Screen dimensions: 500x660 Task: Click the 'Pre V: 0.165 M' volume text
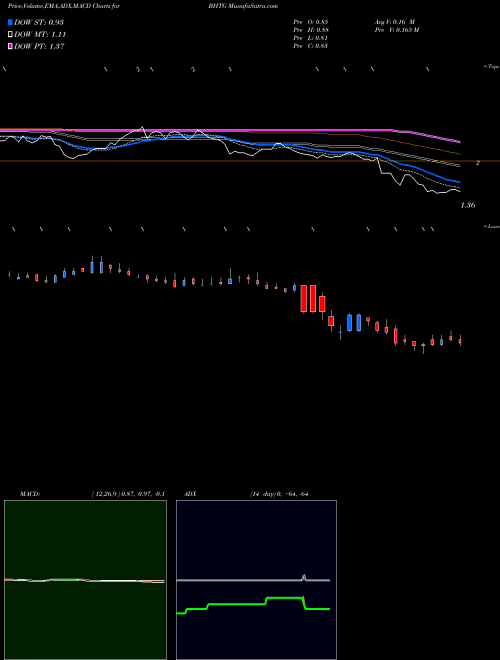(397, 30)
